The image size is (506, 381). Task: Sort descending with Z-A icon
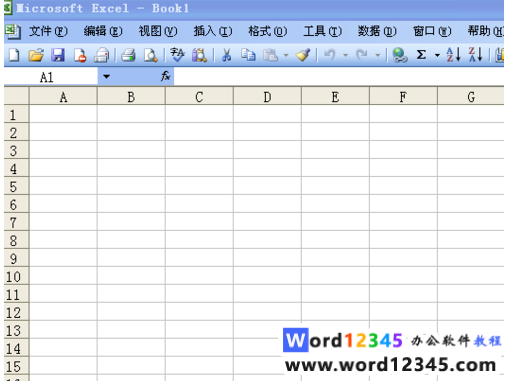coord(475,54)
